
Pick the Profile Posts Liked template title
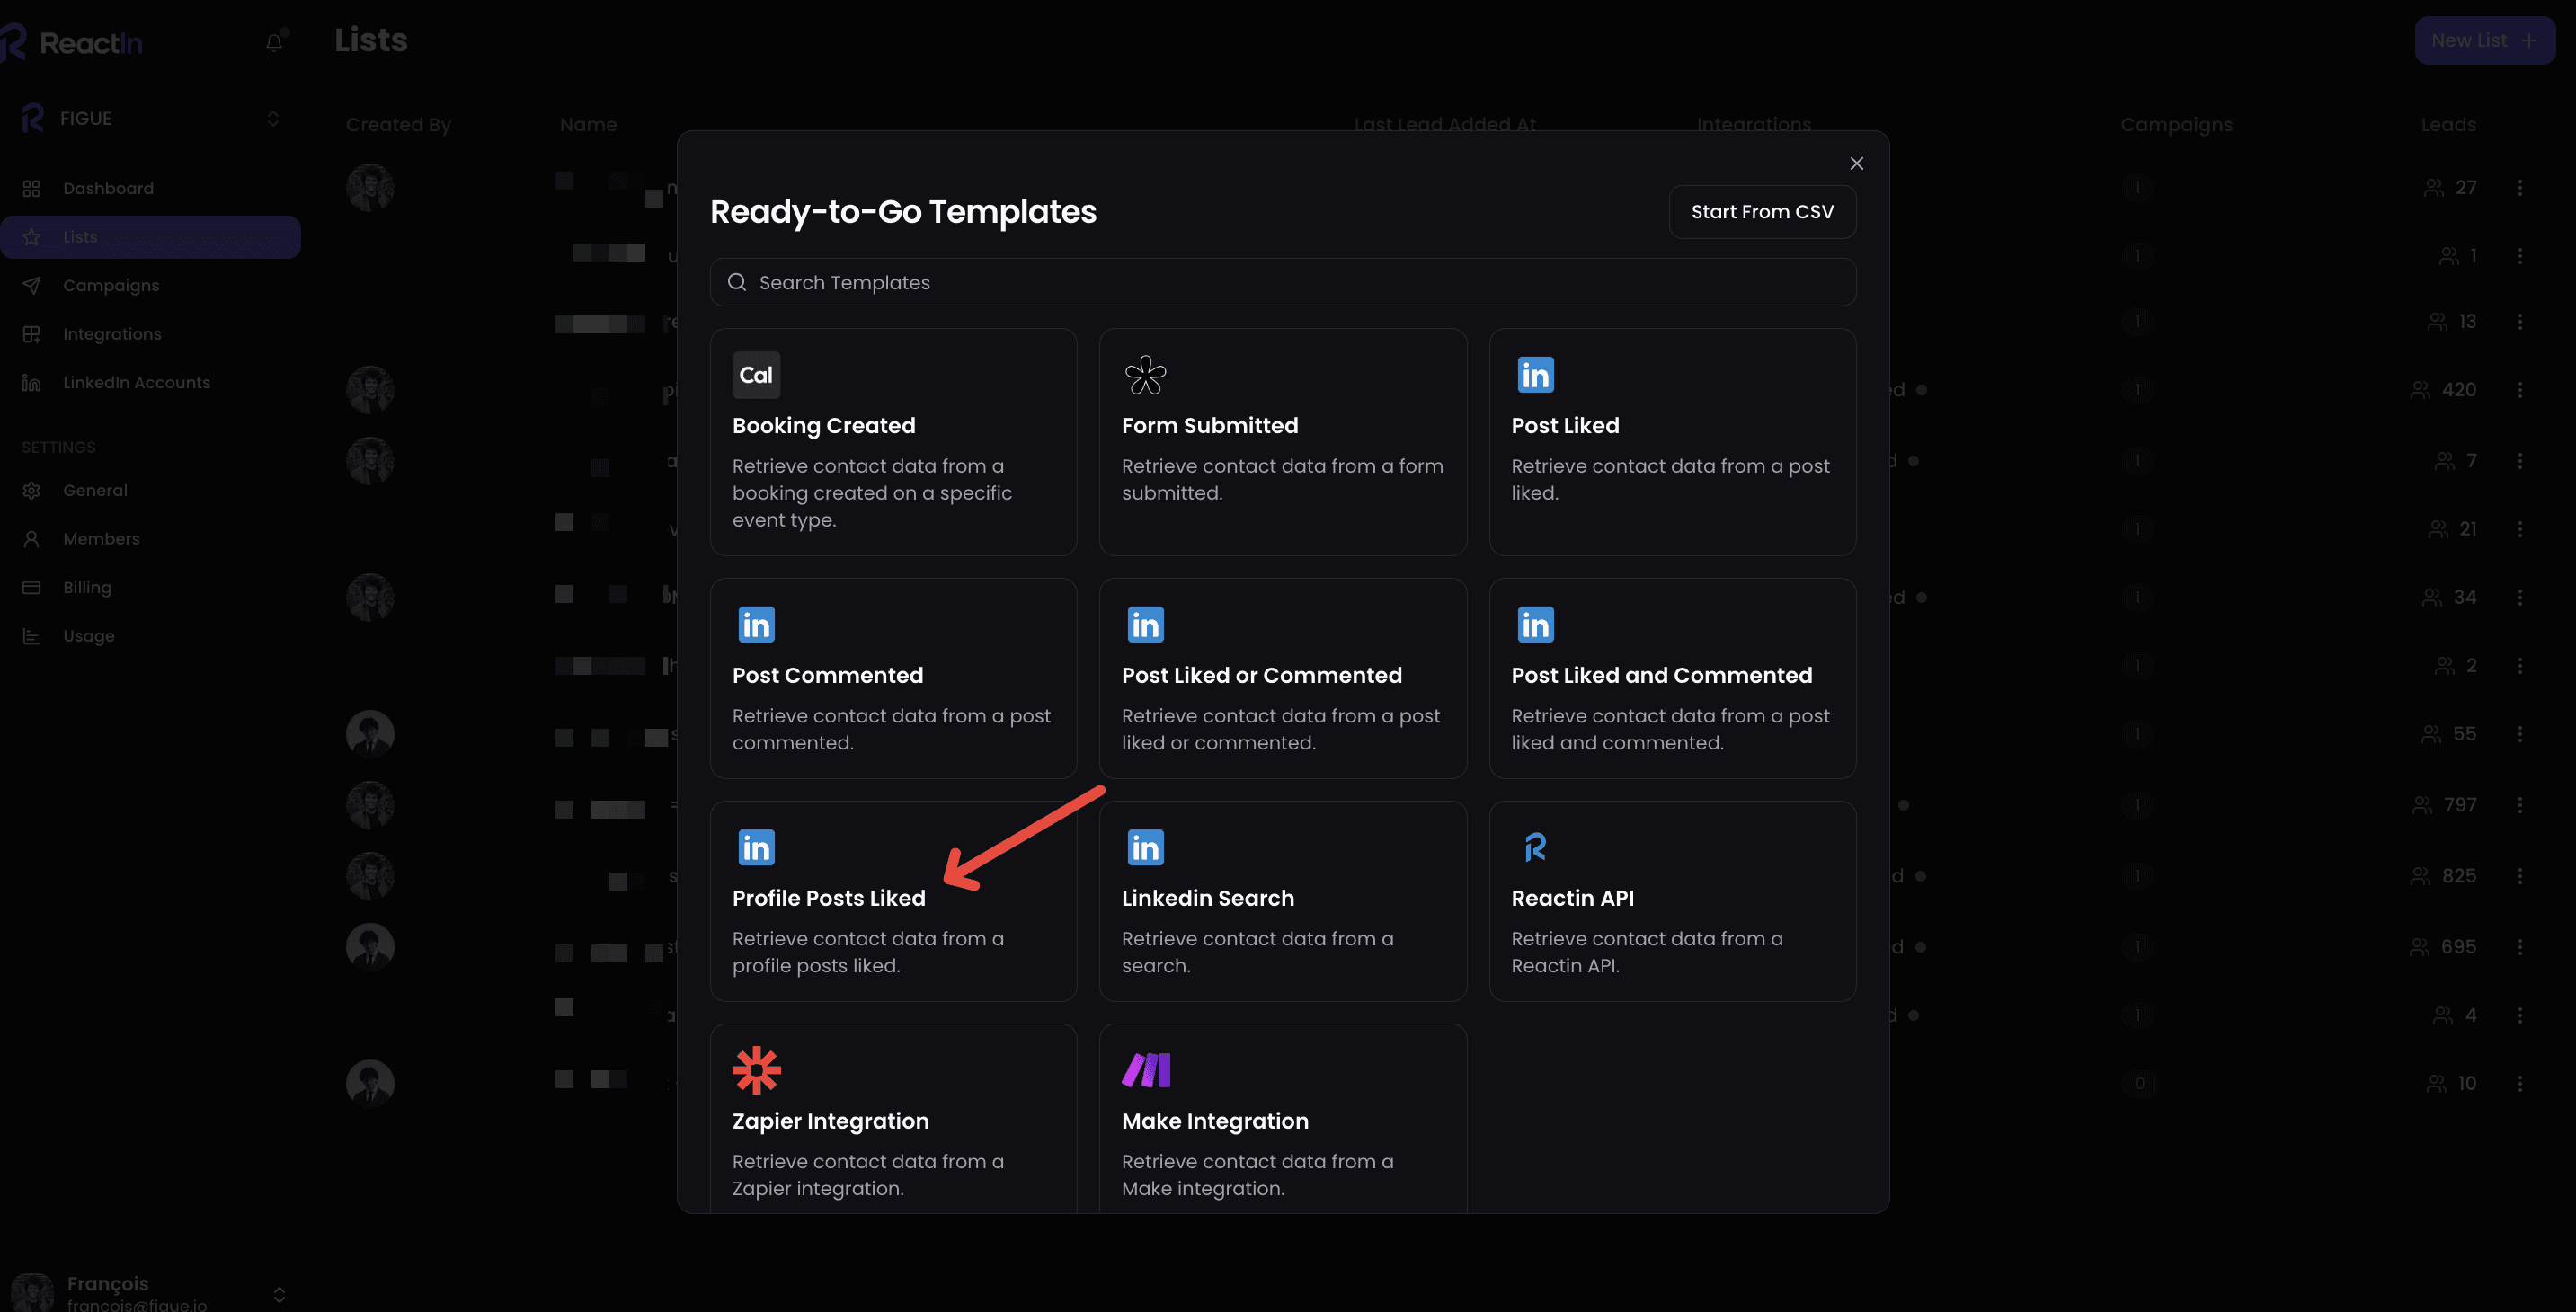829,899
